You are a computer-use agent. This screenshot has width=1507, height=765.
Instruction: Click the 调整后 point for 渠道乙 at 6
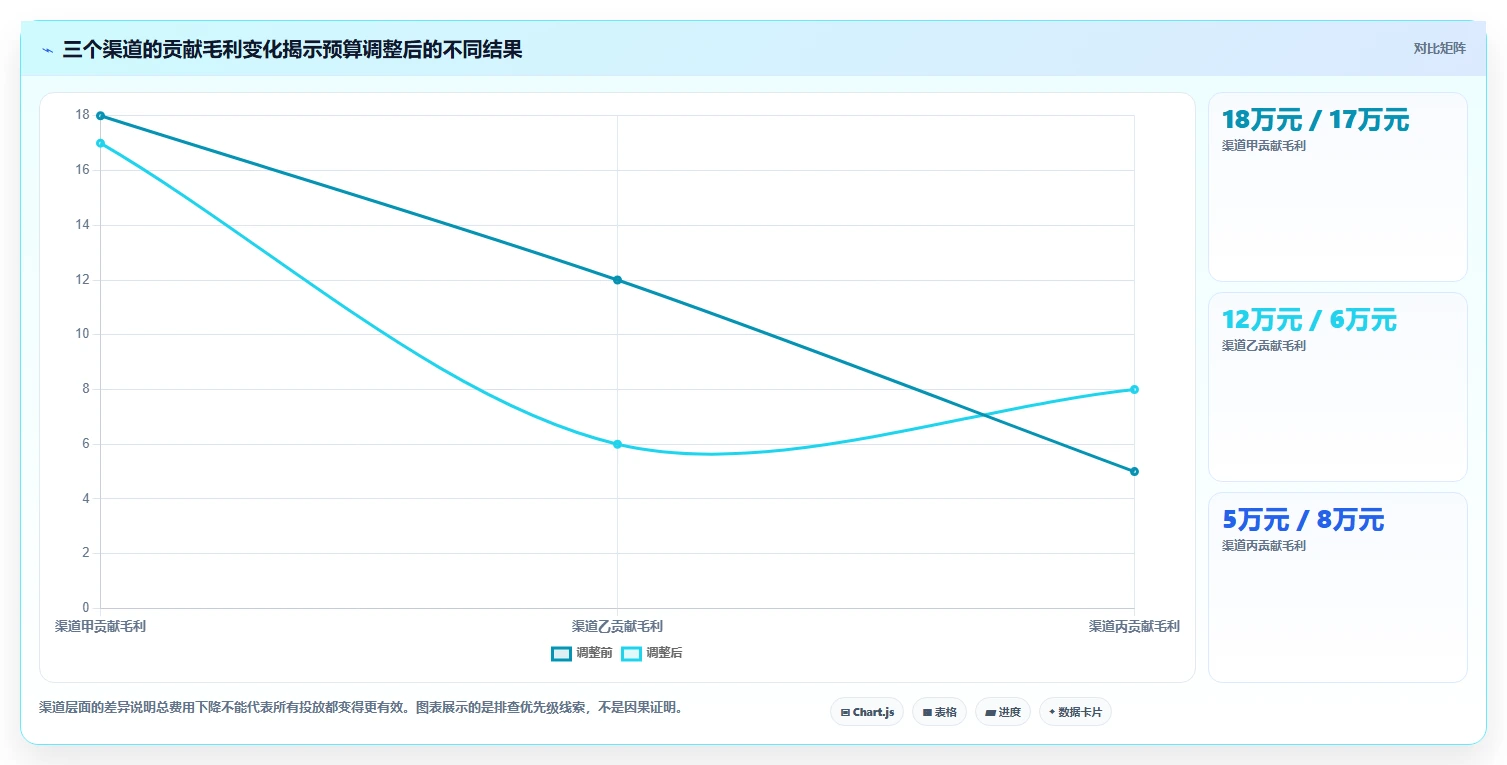(617, 444)
